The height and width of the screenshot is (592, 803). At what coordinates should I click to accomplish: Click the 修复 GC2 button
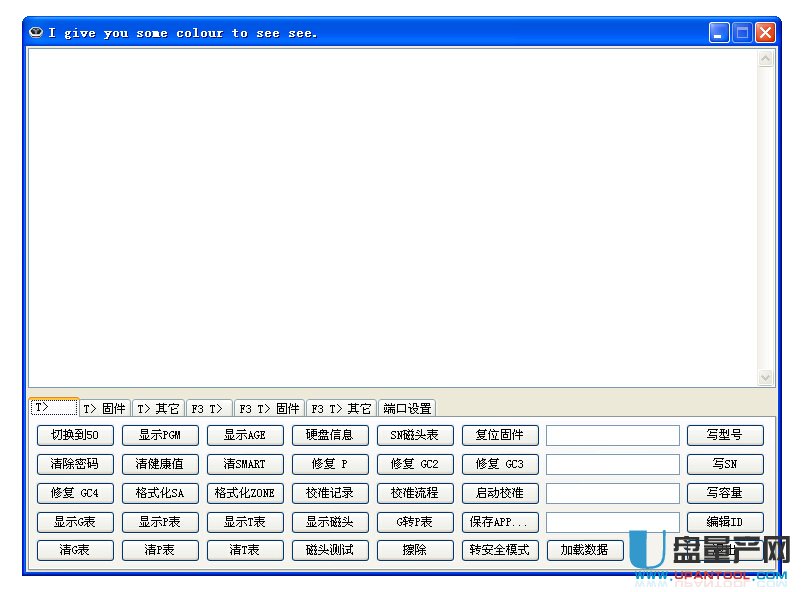415,463
